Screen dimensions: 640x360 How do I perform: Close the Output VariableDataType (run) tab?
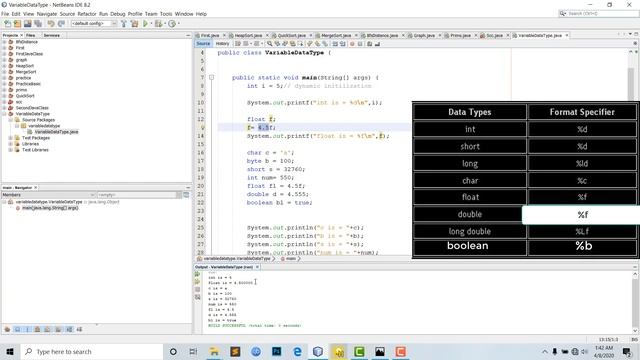[258, 267]
